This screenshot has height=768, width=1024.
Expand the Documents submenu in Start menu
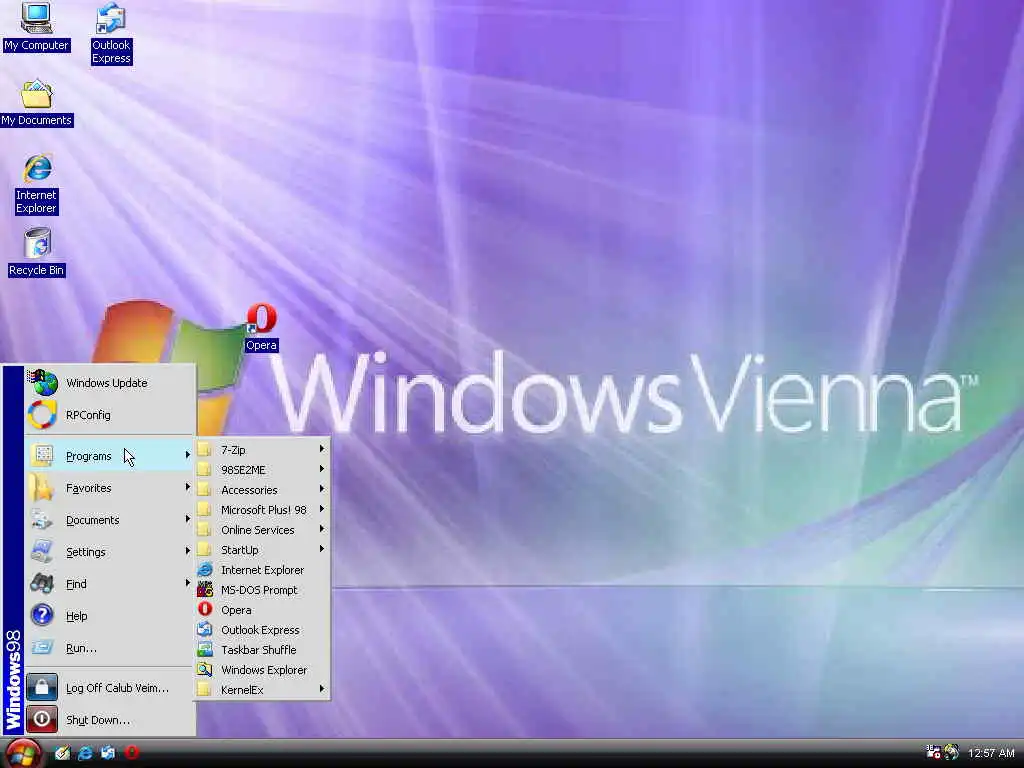coord(110,520)
